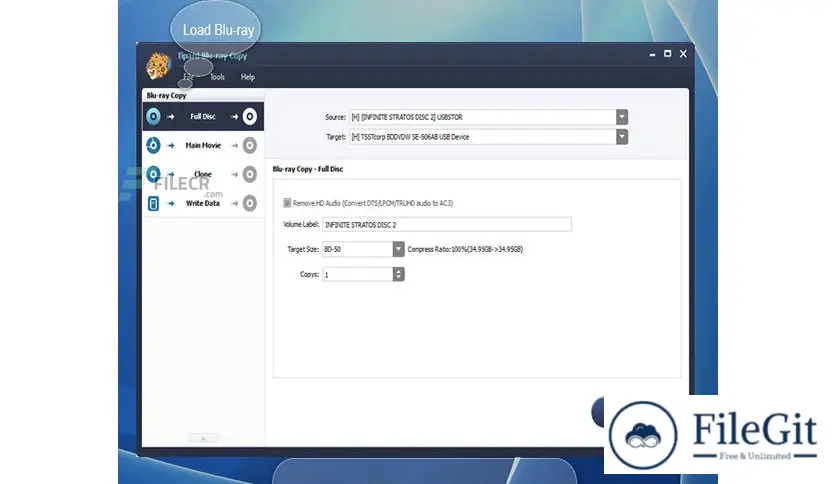Select the Write Data copy mode

pyautogui.click(x=203, y=203)
